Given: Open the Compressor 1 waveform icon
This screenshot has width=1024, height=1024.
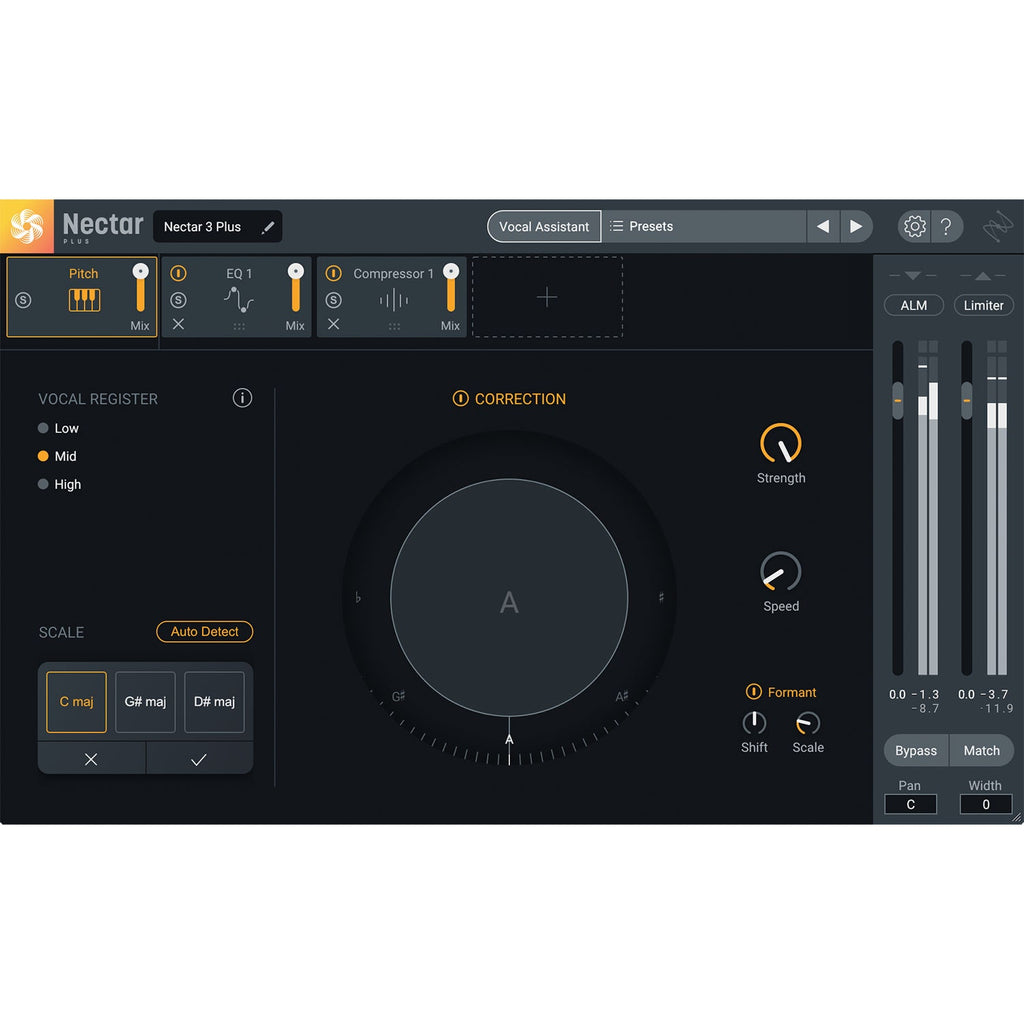Looking at the screenshot, I should tap(394, 300).
